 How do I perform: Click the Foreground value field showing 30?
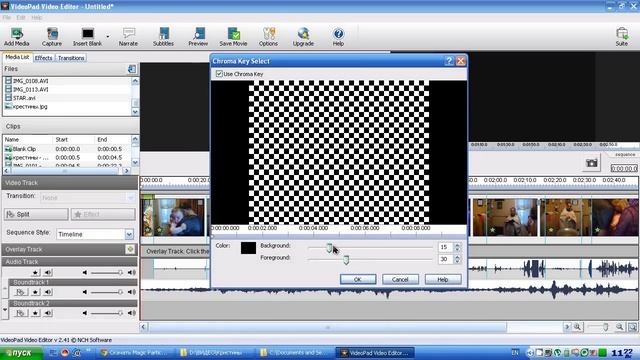445,259
